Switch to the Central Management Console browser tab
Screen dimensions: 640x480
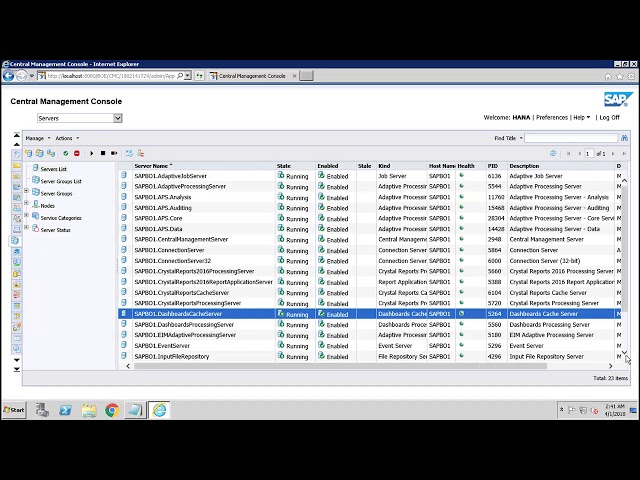(252, 76)
